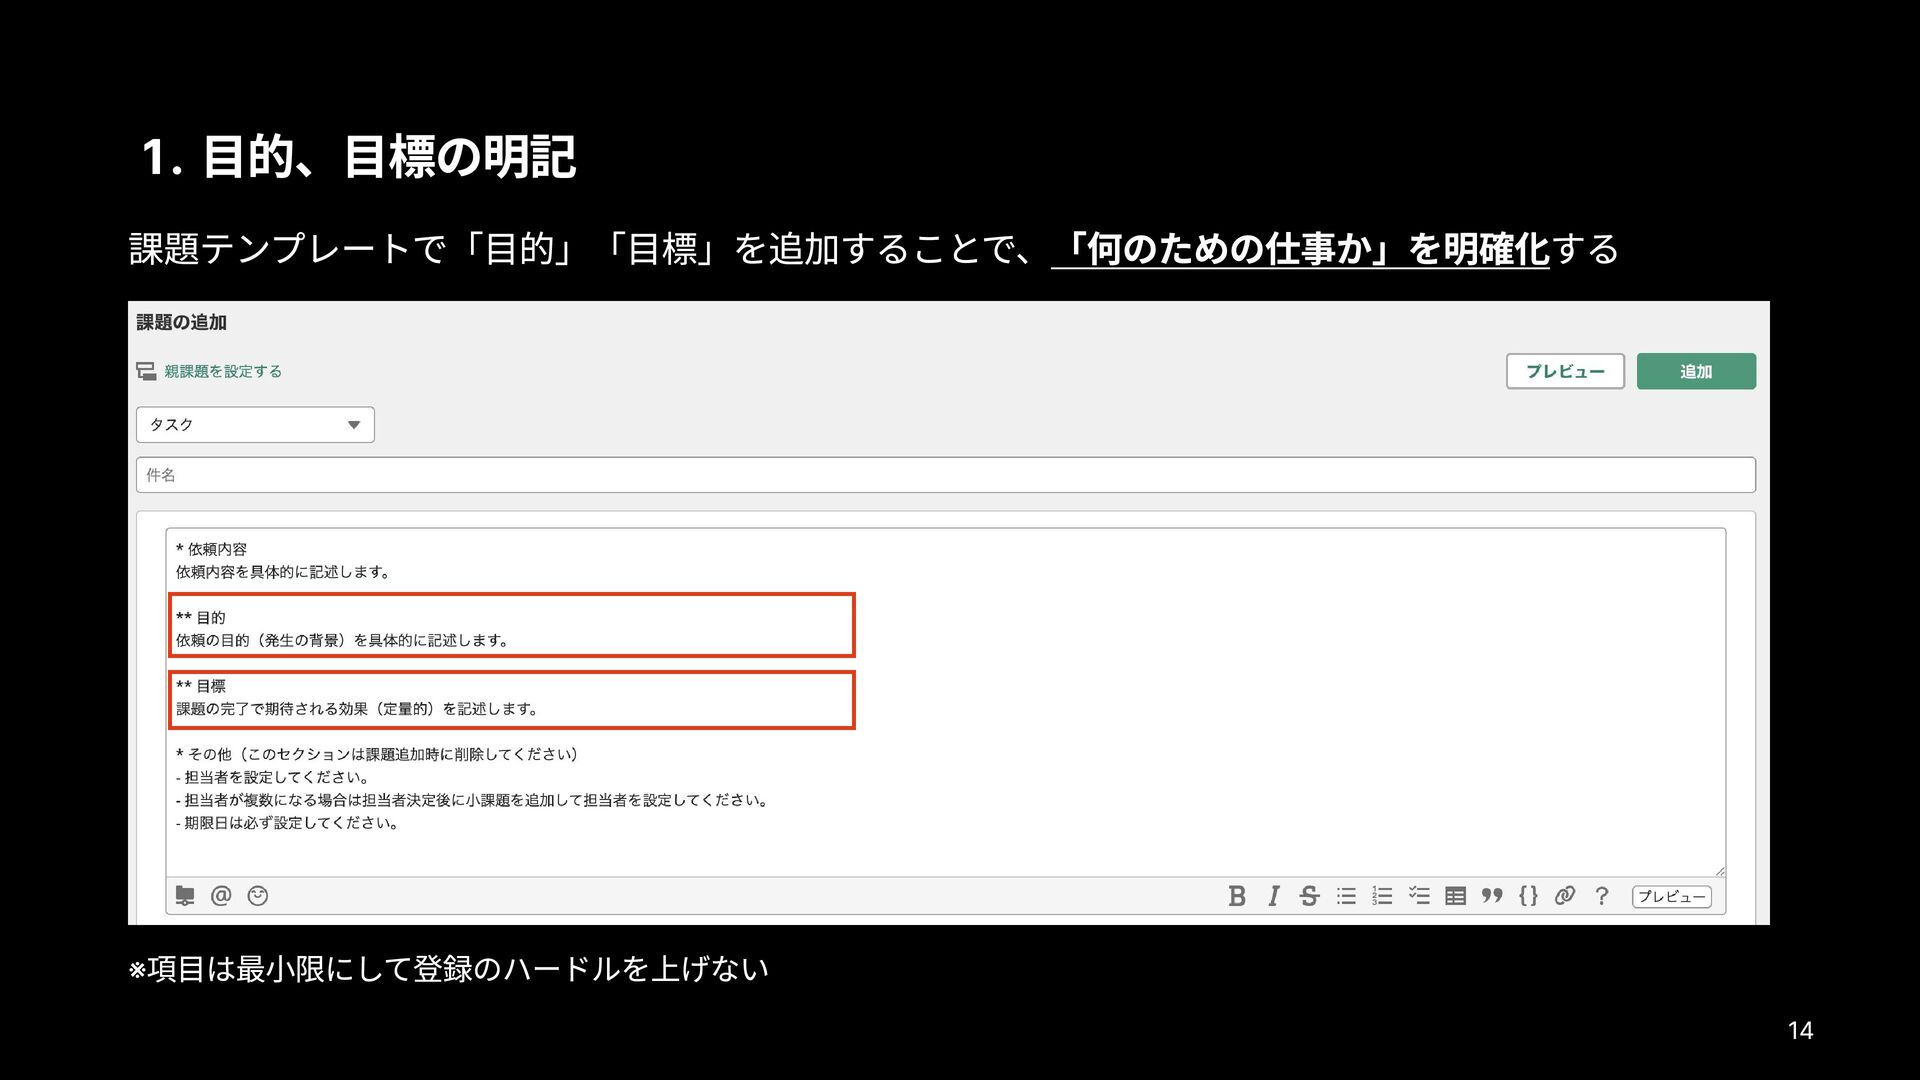Image resolution: width=1920 pixels, height=1080 pixels.
Task: Click the small プレビュー button in the editor toolbar
Action: [x=1671, y=896]
